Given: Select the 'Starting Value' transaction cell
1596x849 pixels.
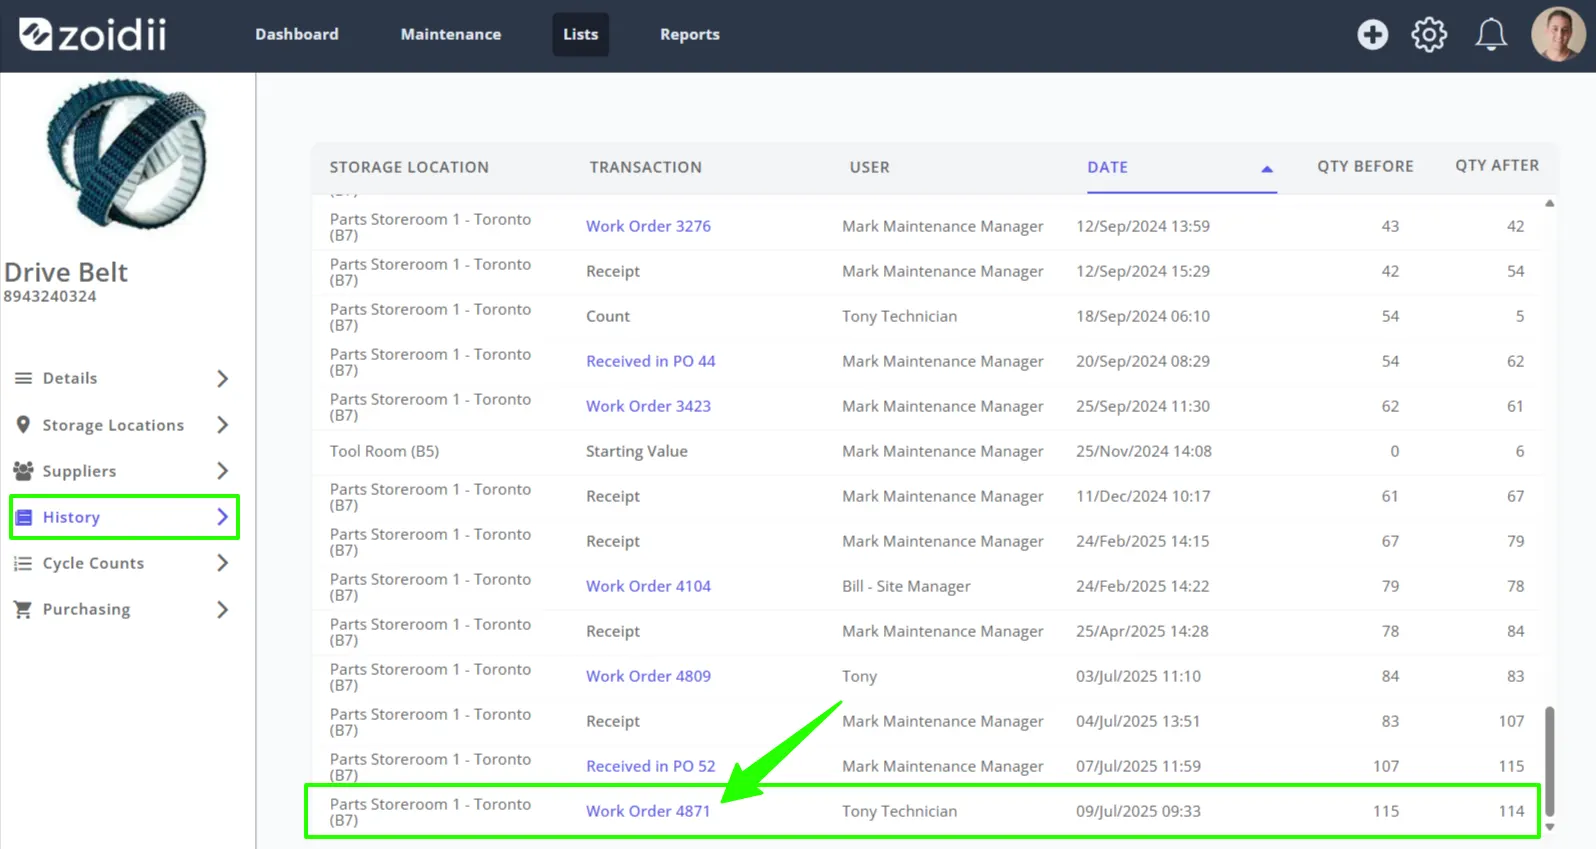Looking at the screenshot, I should click(x=636, y=451).
